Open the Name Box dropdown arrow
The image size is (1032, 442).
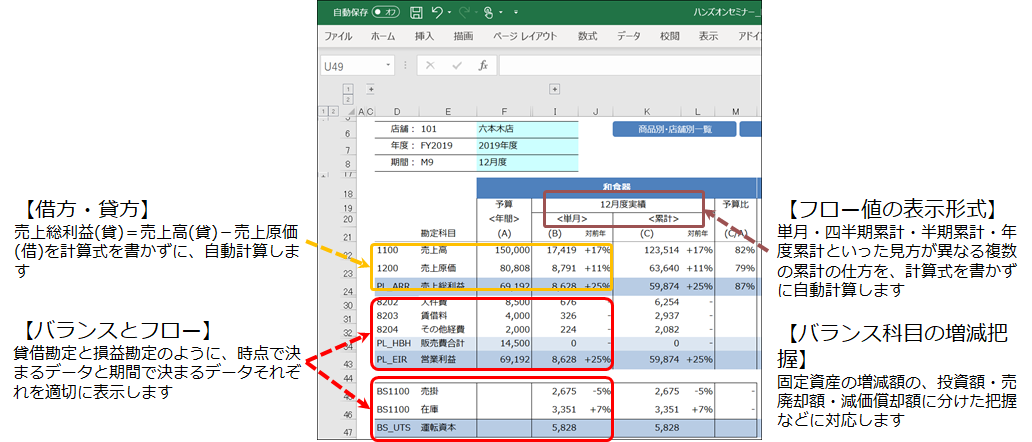pyautogui.click(x=388, y=65)
